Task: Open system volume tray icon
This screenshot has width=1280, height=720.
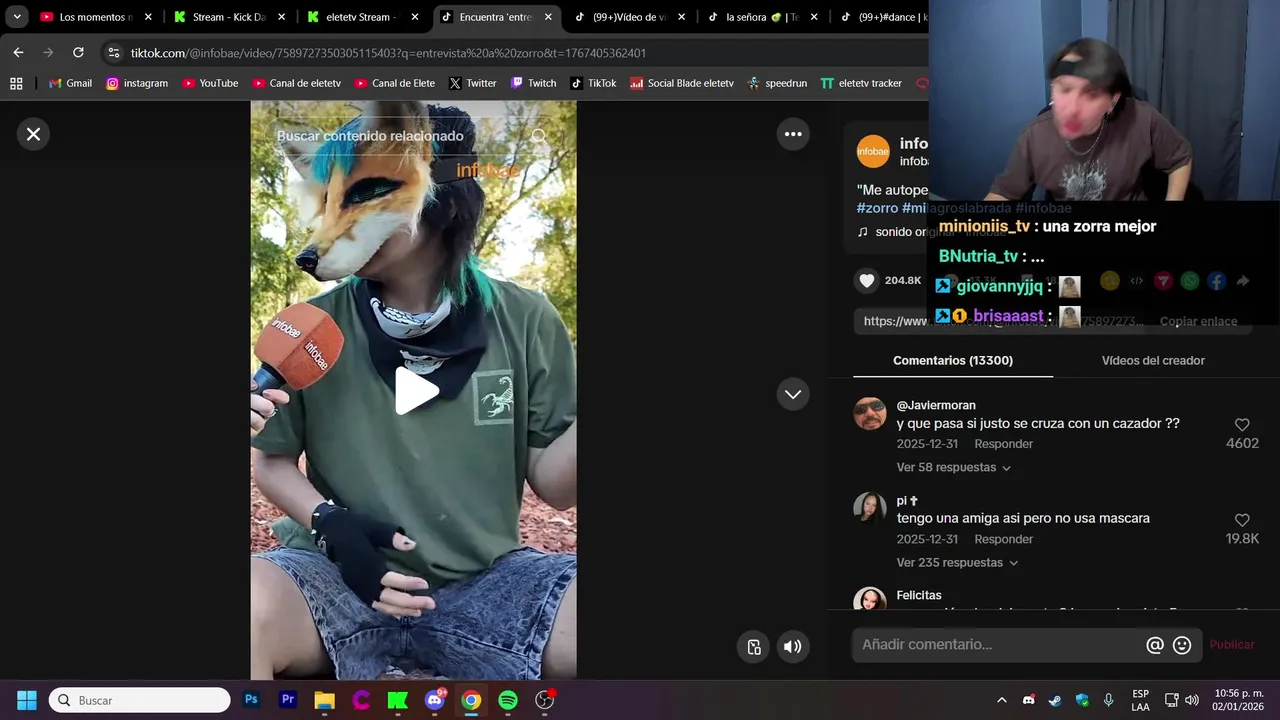Action: click(1191, 700)
